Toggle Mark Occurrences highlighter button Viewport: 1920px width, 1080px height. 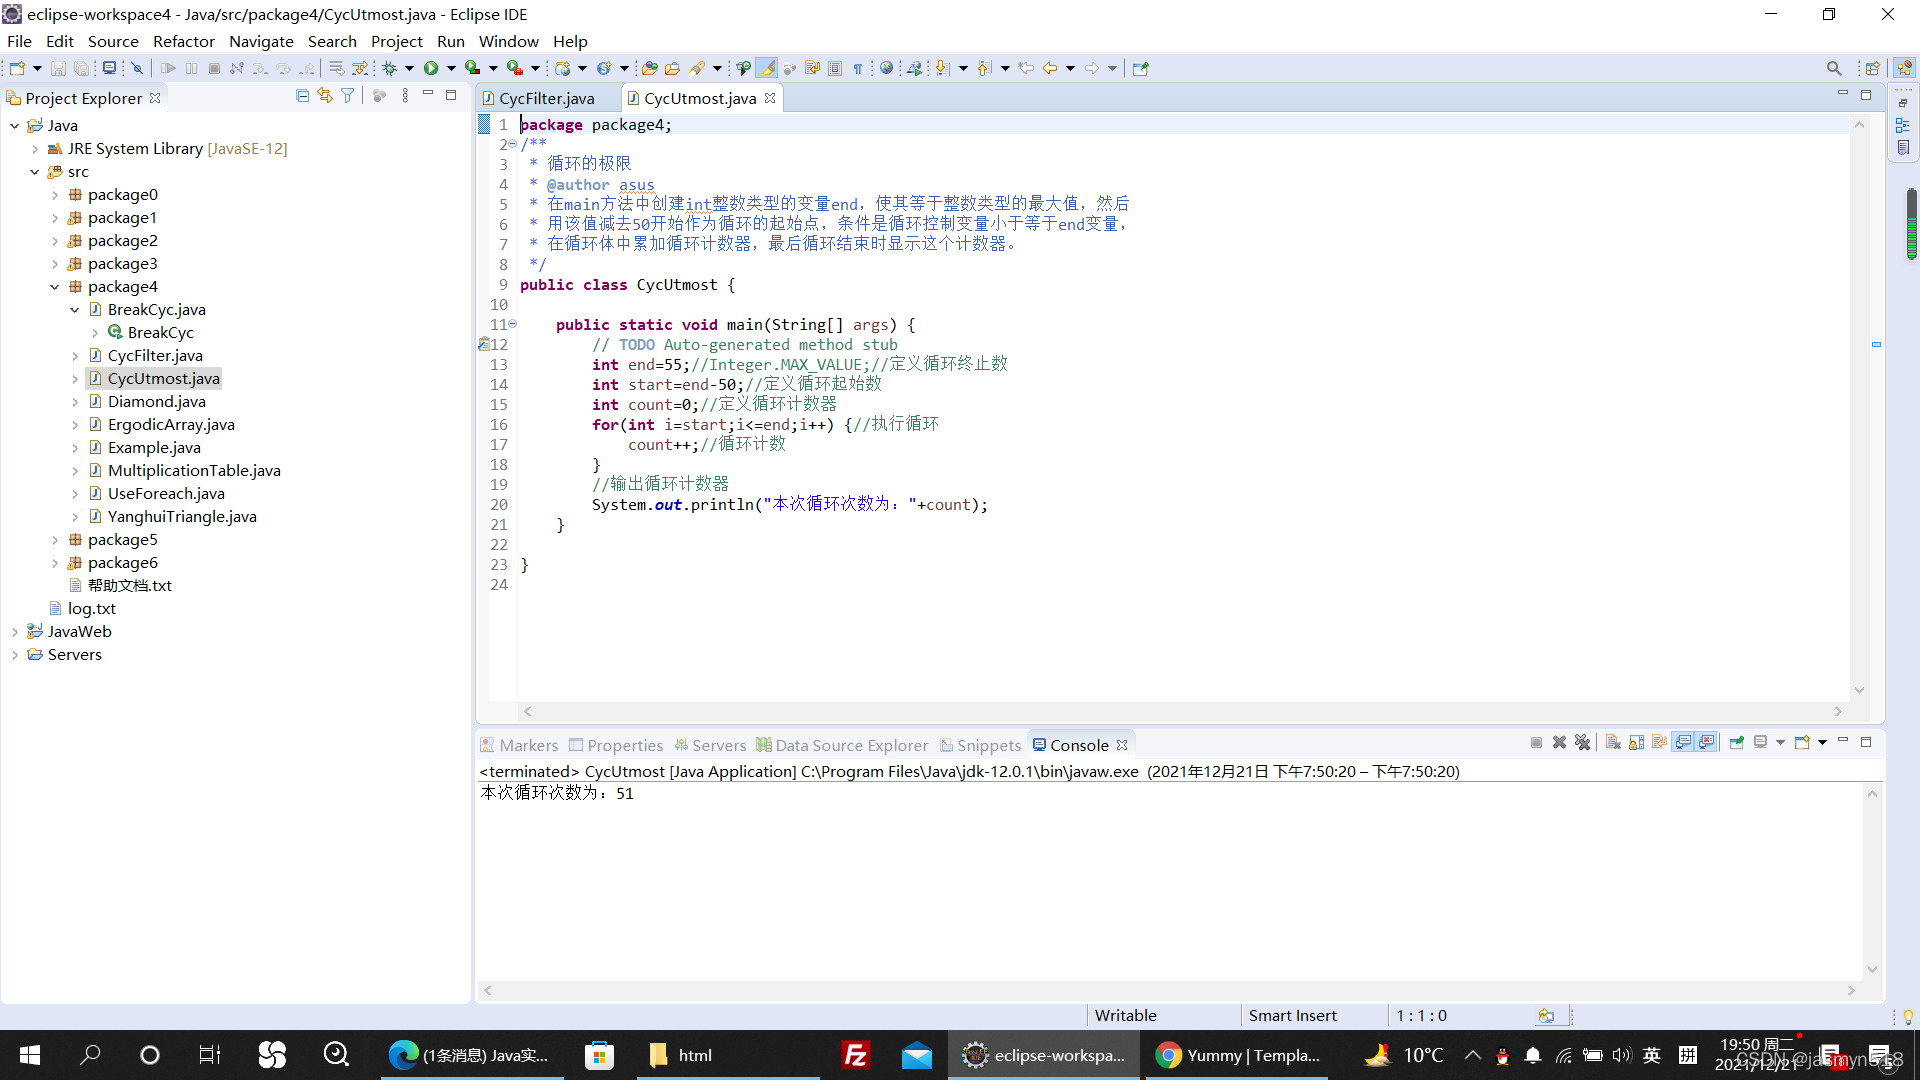(x=766, y=68)
